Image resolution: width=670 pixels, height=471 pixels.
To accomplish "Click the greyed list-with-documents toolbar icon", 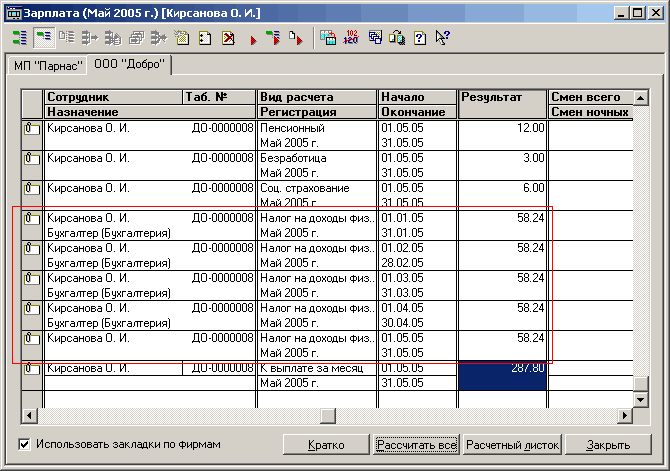I will [x=113, y=38].
